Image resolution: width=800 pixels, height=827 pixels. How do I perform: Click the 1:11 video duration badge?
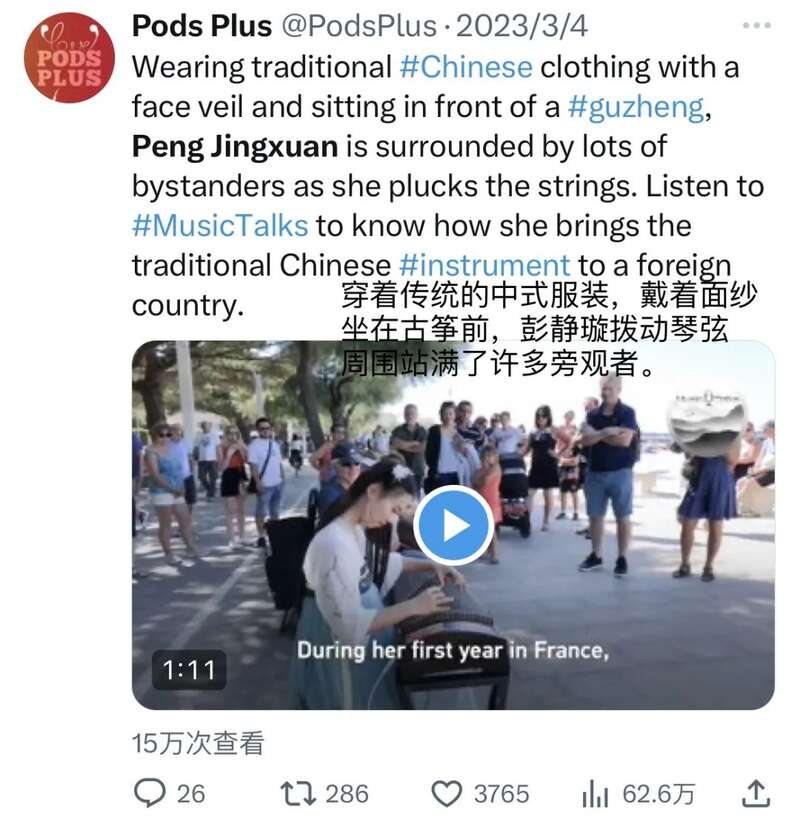click(189, 670)
